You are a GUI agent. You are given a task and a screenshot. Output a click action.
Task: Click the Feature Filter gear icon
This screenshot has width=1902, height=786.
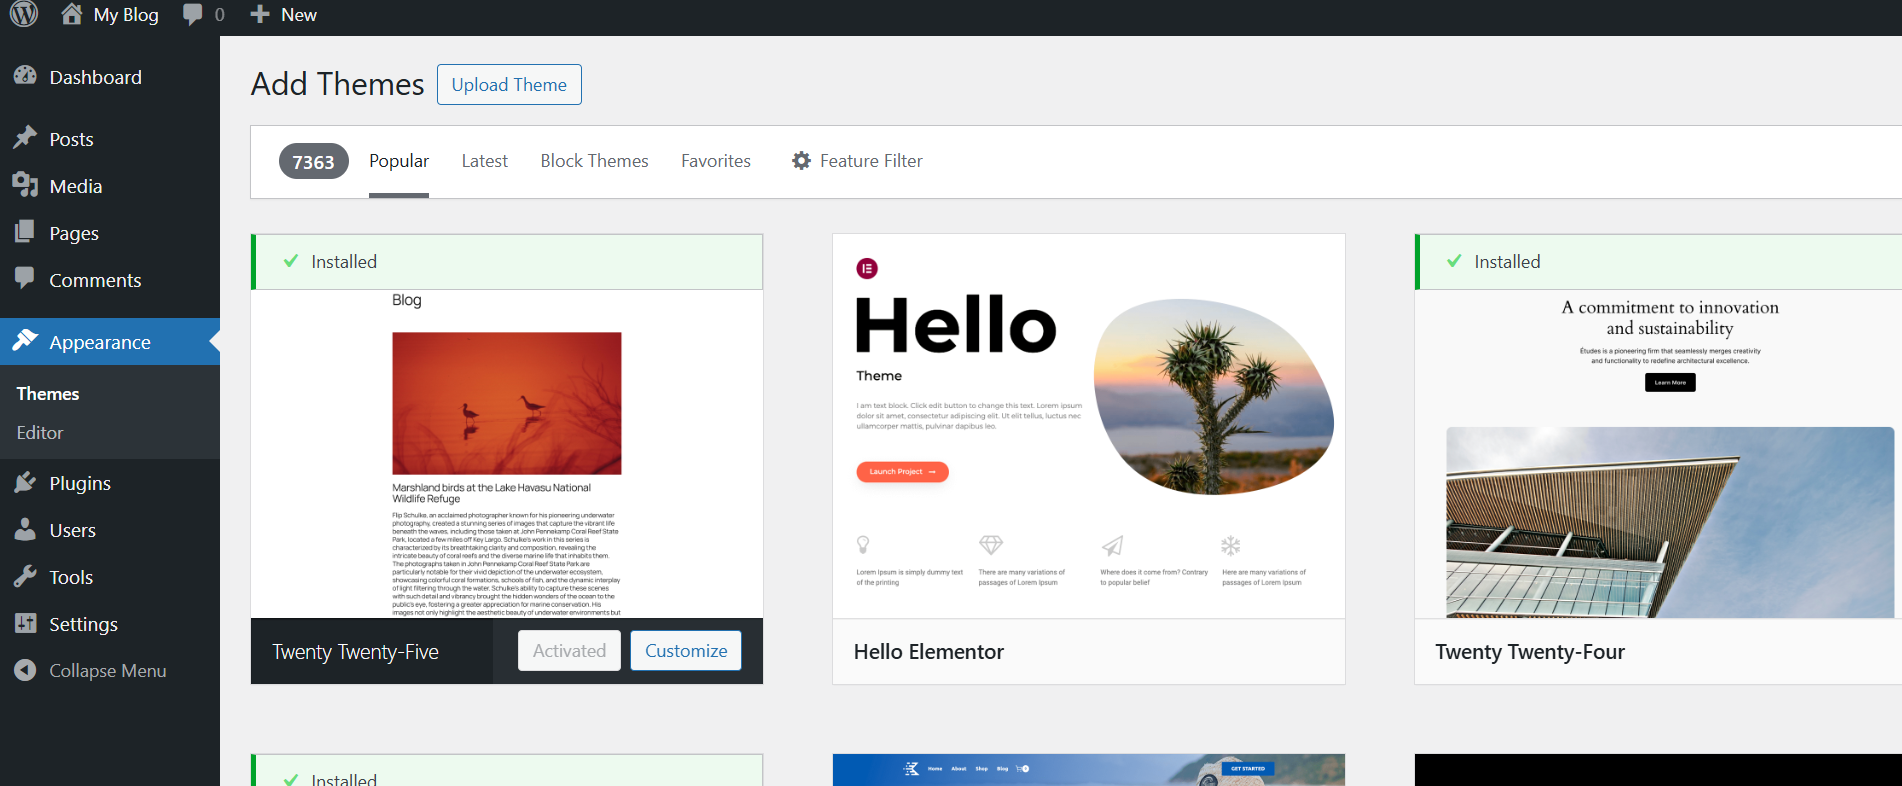click(x=801, y=160)
